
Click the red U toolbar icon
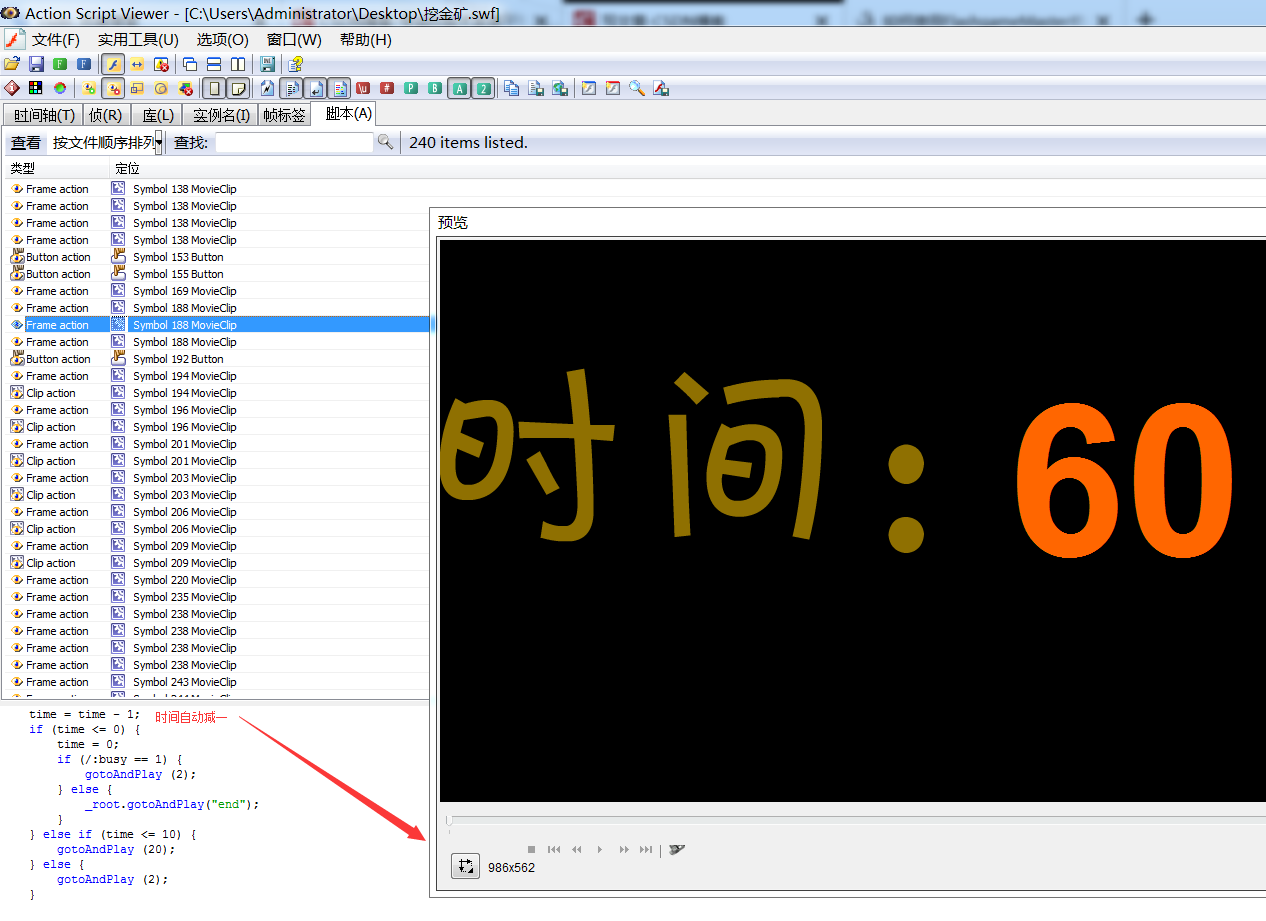tap(363, 88)
